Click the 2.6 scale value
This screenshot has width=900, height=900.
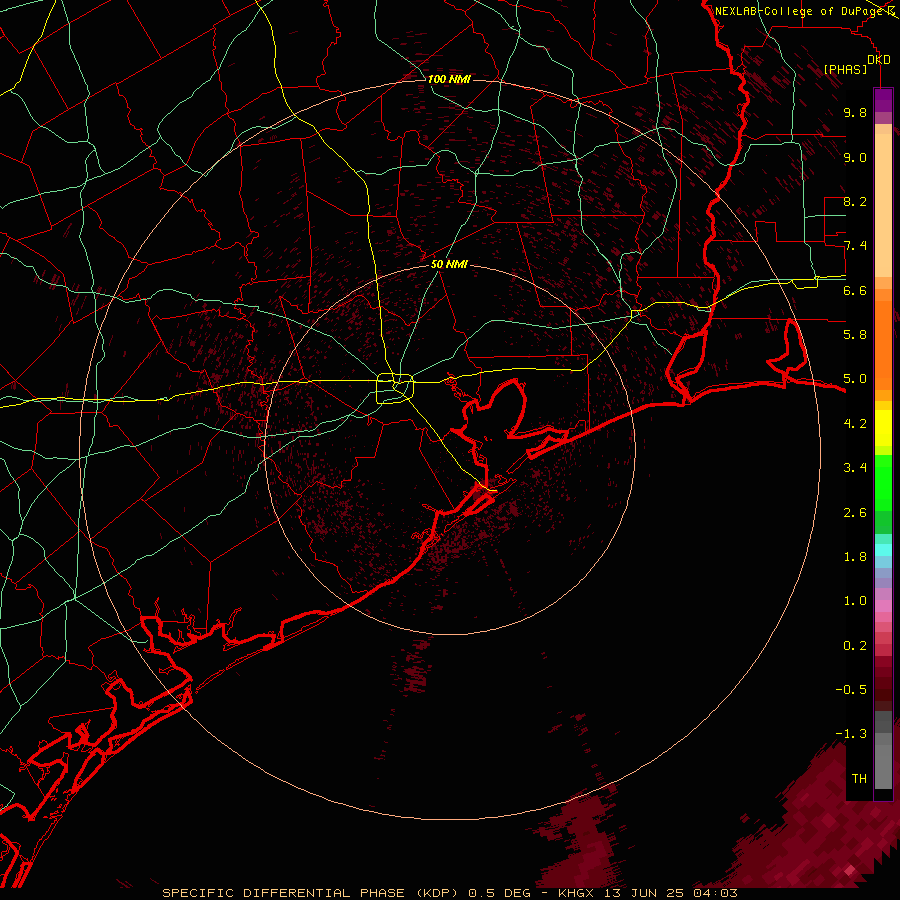(855, 513)
